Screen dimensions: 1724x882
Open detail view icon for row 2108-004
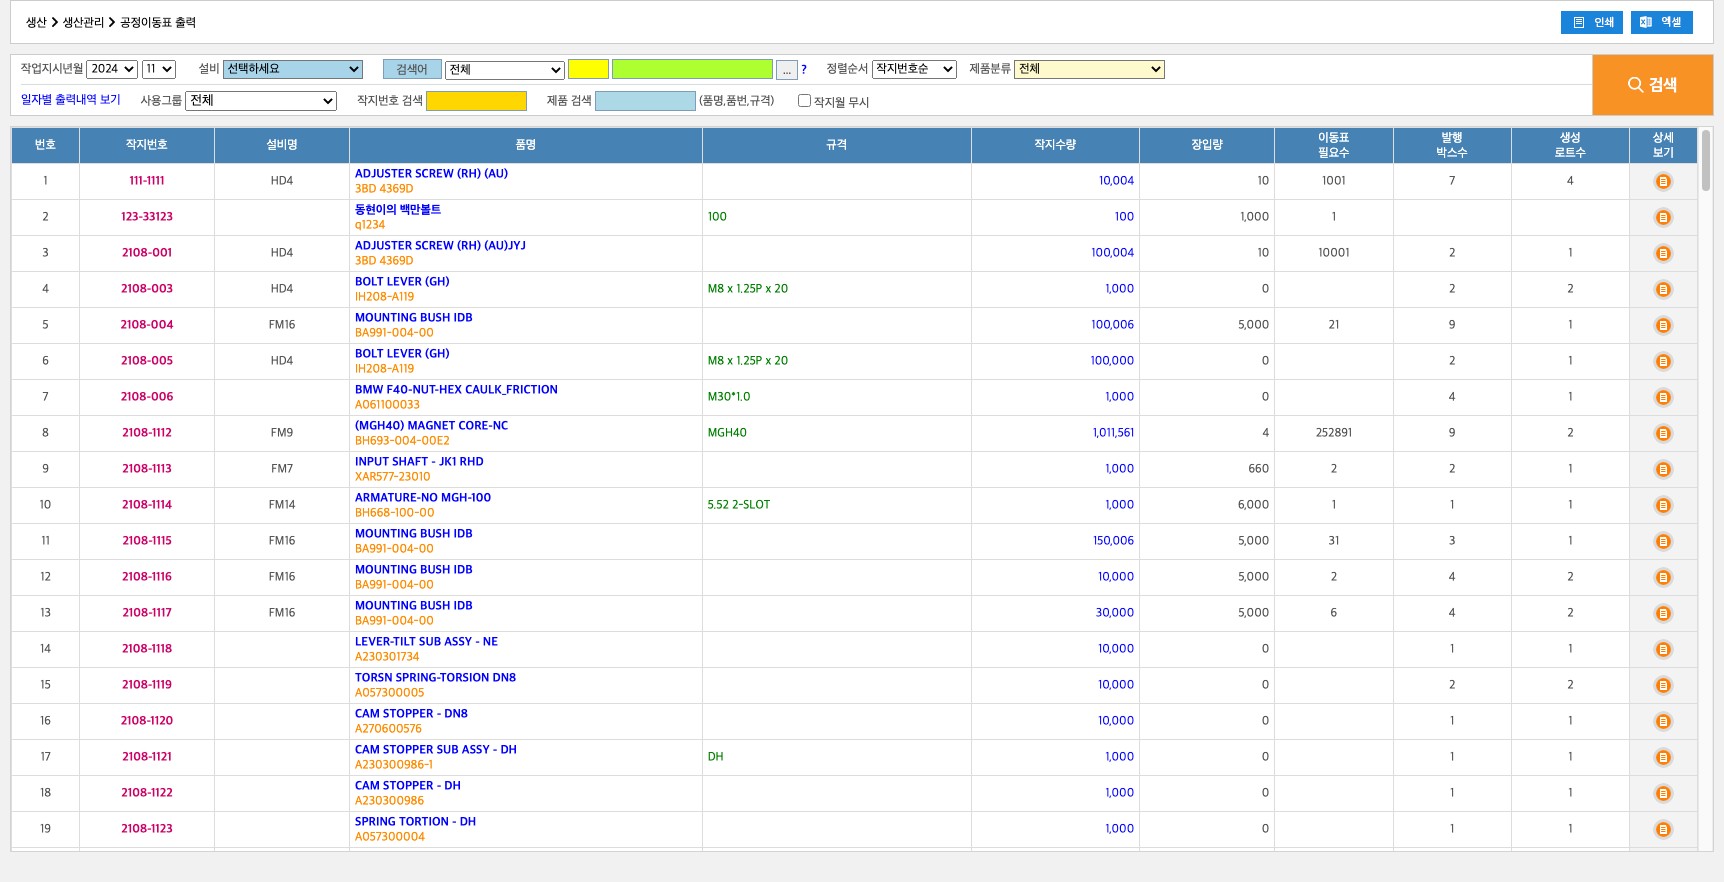coord(1663,325)
